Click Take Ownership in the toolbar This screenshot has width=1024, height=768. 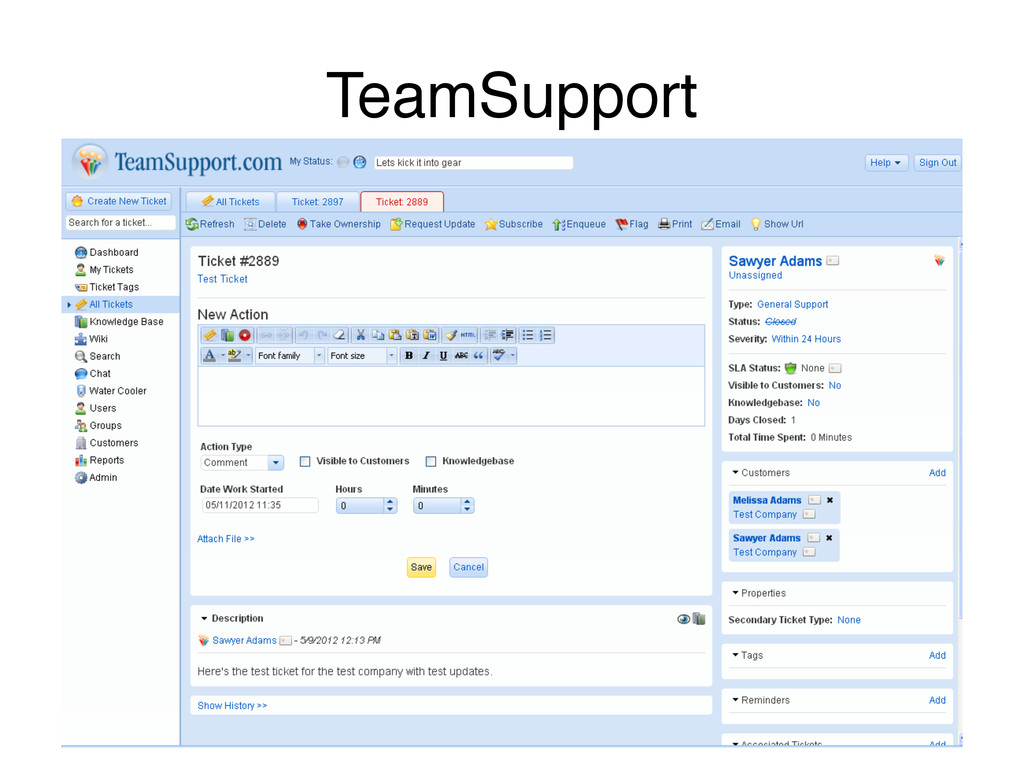point(338,224)
